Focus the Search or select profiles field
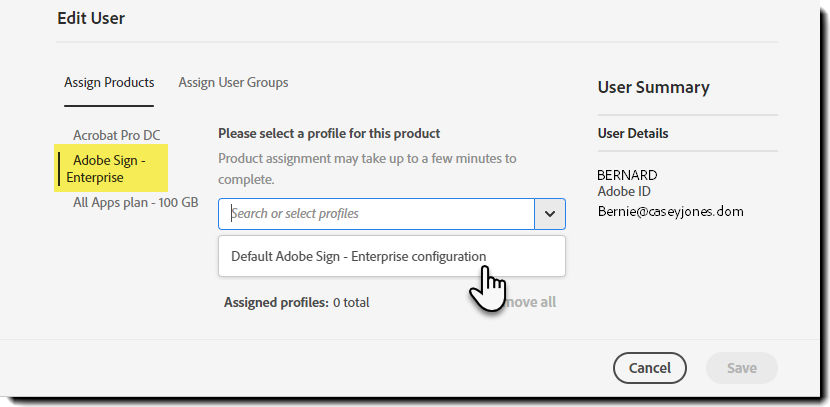 click(376, 214)
